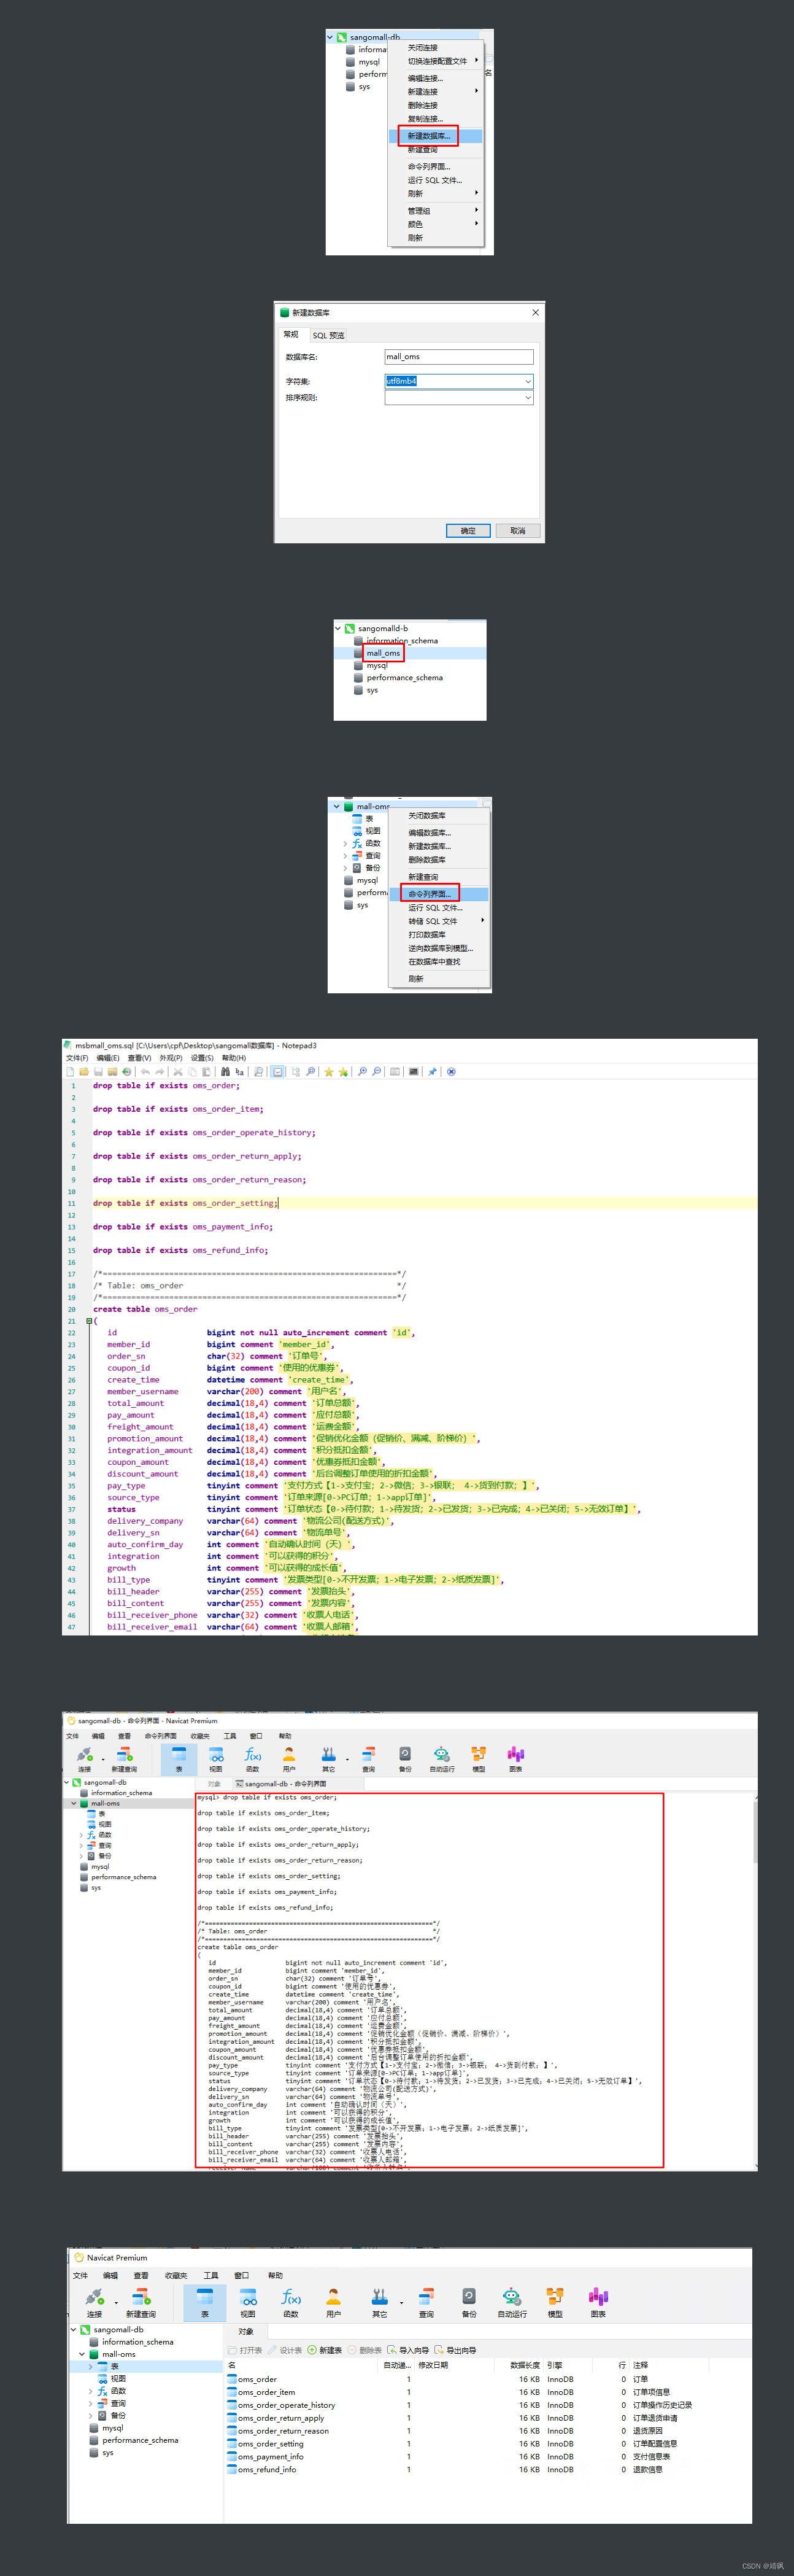Expand the 函数 node in the table-list window tree
Viewport: 794px width, 2576px height.
click(x=91, y=2391)
